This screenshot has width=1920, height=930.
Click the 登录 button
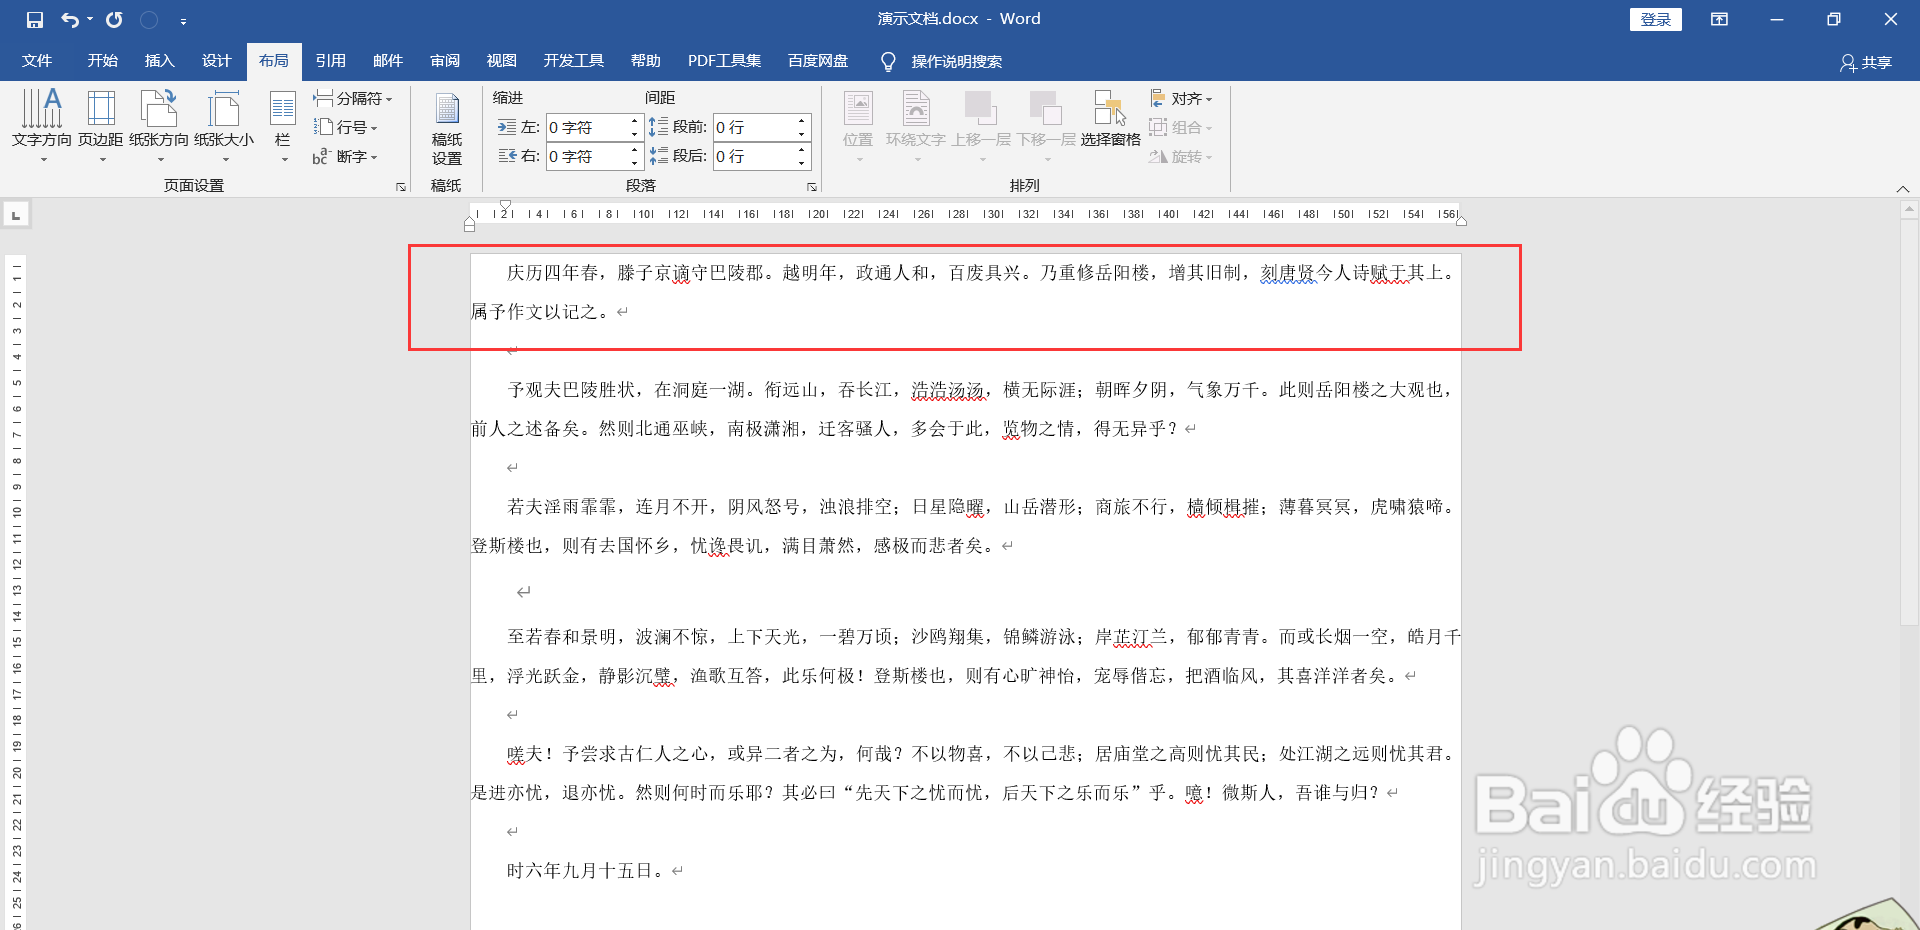pos(1655,19)
